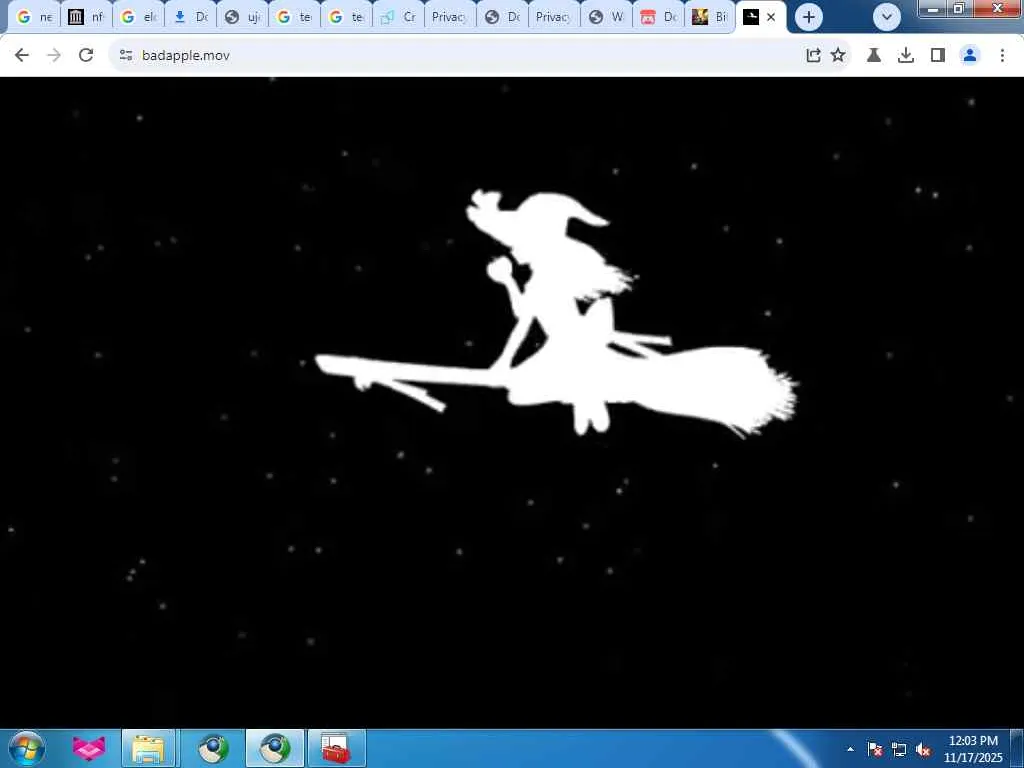This screenshot has width=1024, height=768.
Task: Open File Explorer from the taskbar
Action: (148, 748)
